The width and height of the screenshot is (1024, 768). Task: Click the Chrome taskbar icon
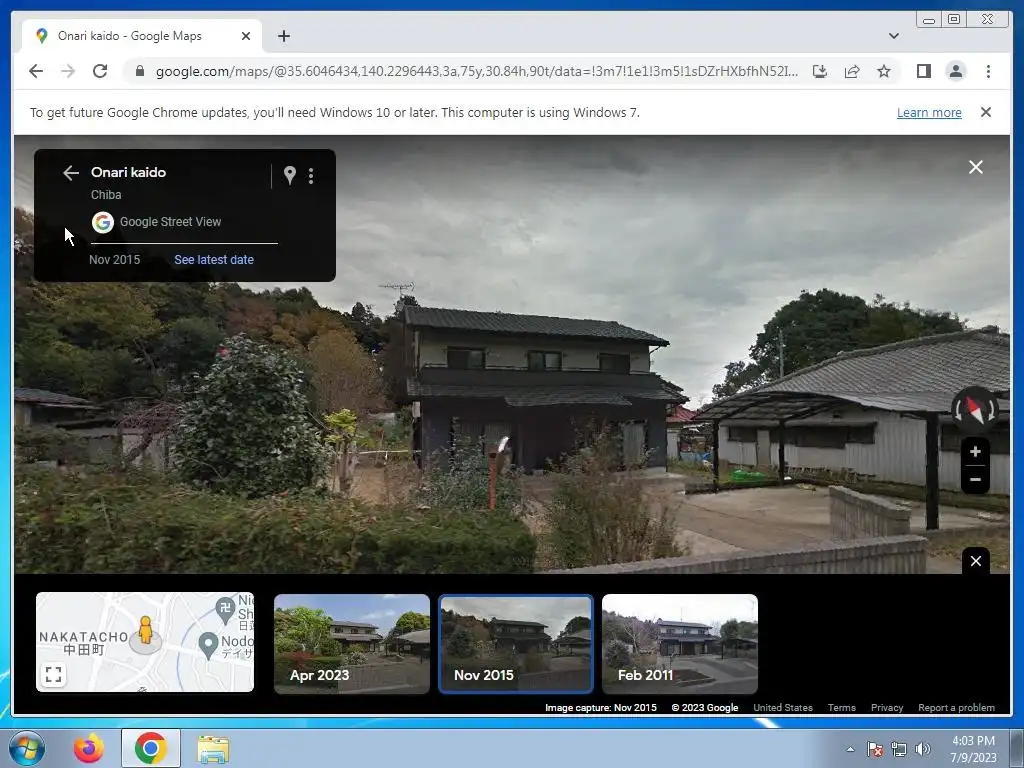[150, 748]
